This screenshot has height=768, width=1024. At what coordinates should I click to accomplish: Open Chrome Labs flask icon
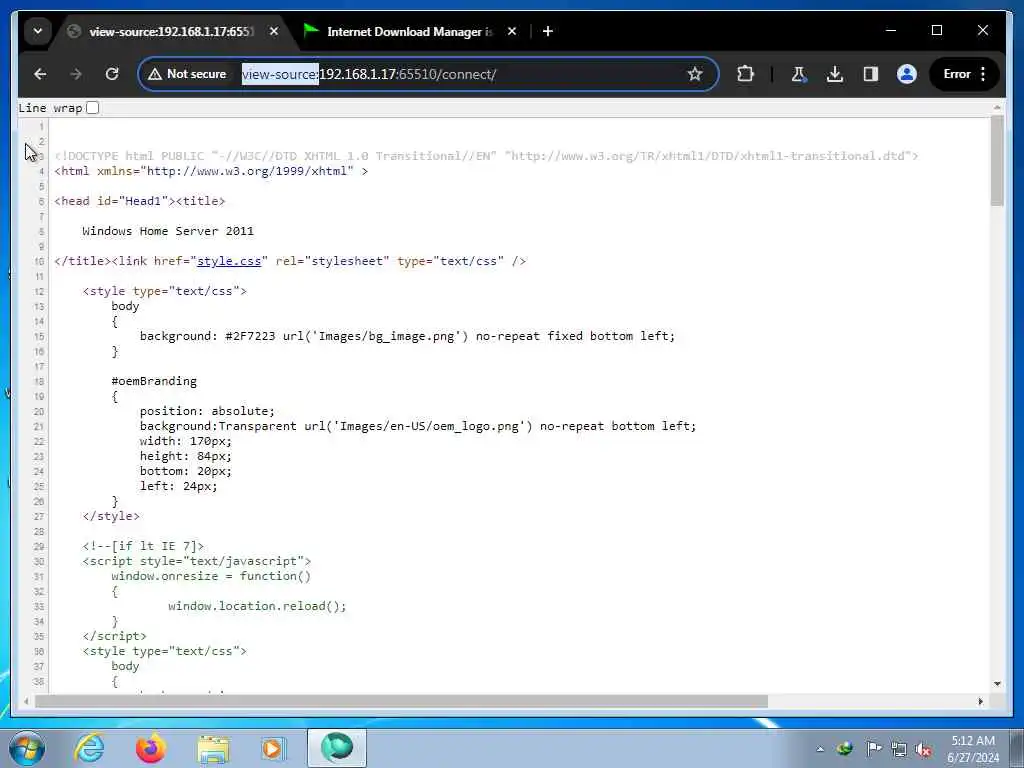point(799,74)
